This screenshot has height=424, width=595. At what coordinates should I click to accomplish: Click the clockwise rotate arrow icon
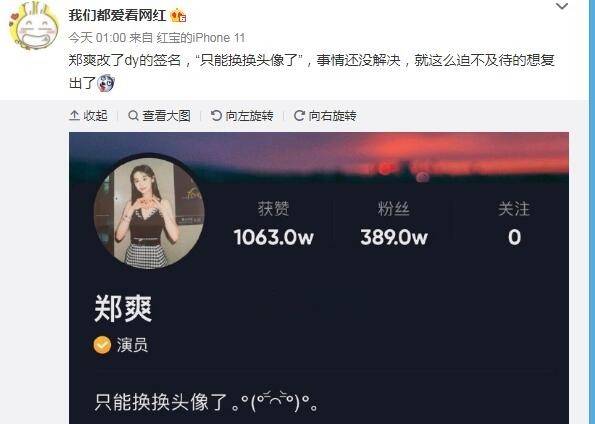tap(299, 115)
